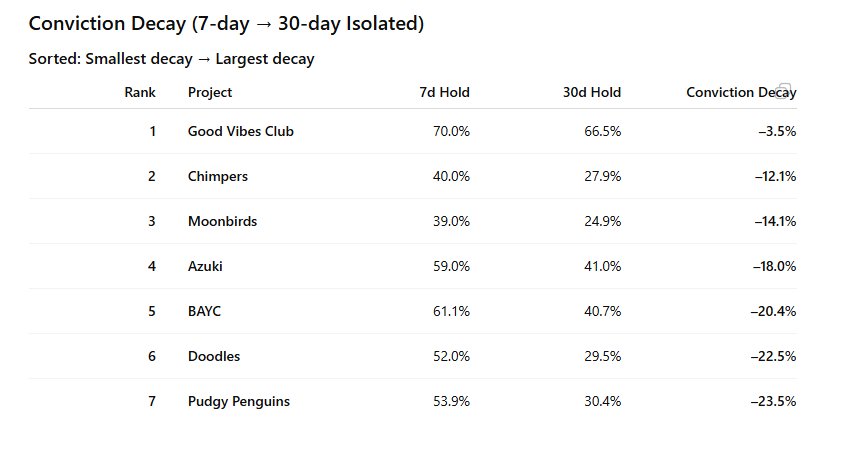The height and width of the screenshot is (453, 844).
Task: Click the Moonbirds project name
Action: pos(222,221)
